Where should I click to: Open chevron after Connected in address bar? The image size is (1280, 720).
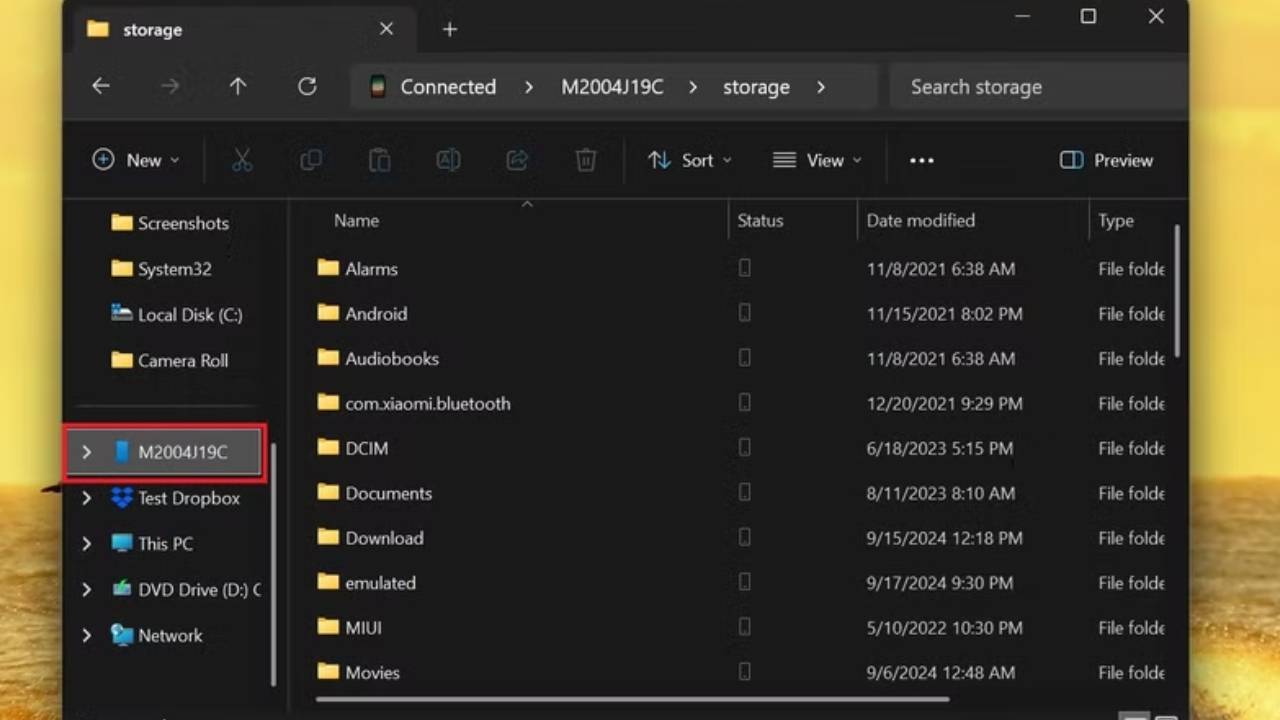coord(529,87)
